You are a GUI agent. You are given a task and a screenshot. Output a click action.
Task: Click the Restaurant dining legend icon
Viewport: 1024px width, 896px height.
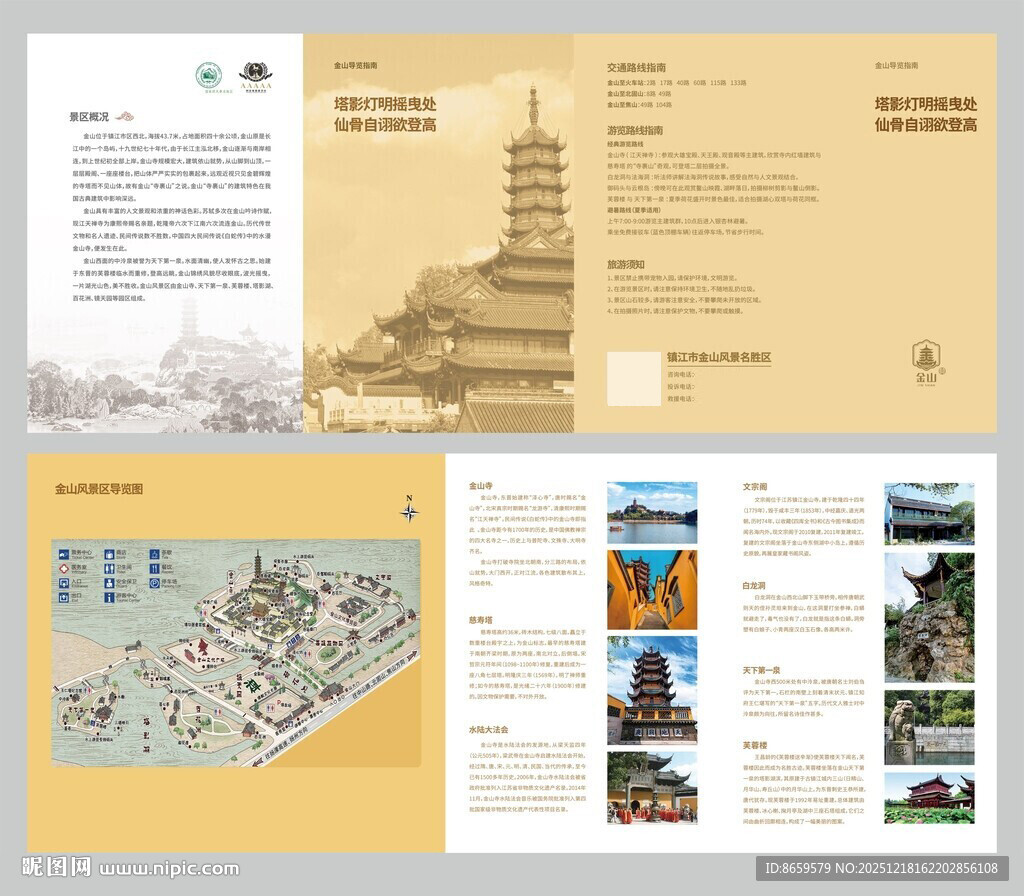click(154, 568)
